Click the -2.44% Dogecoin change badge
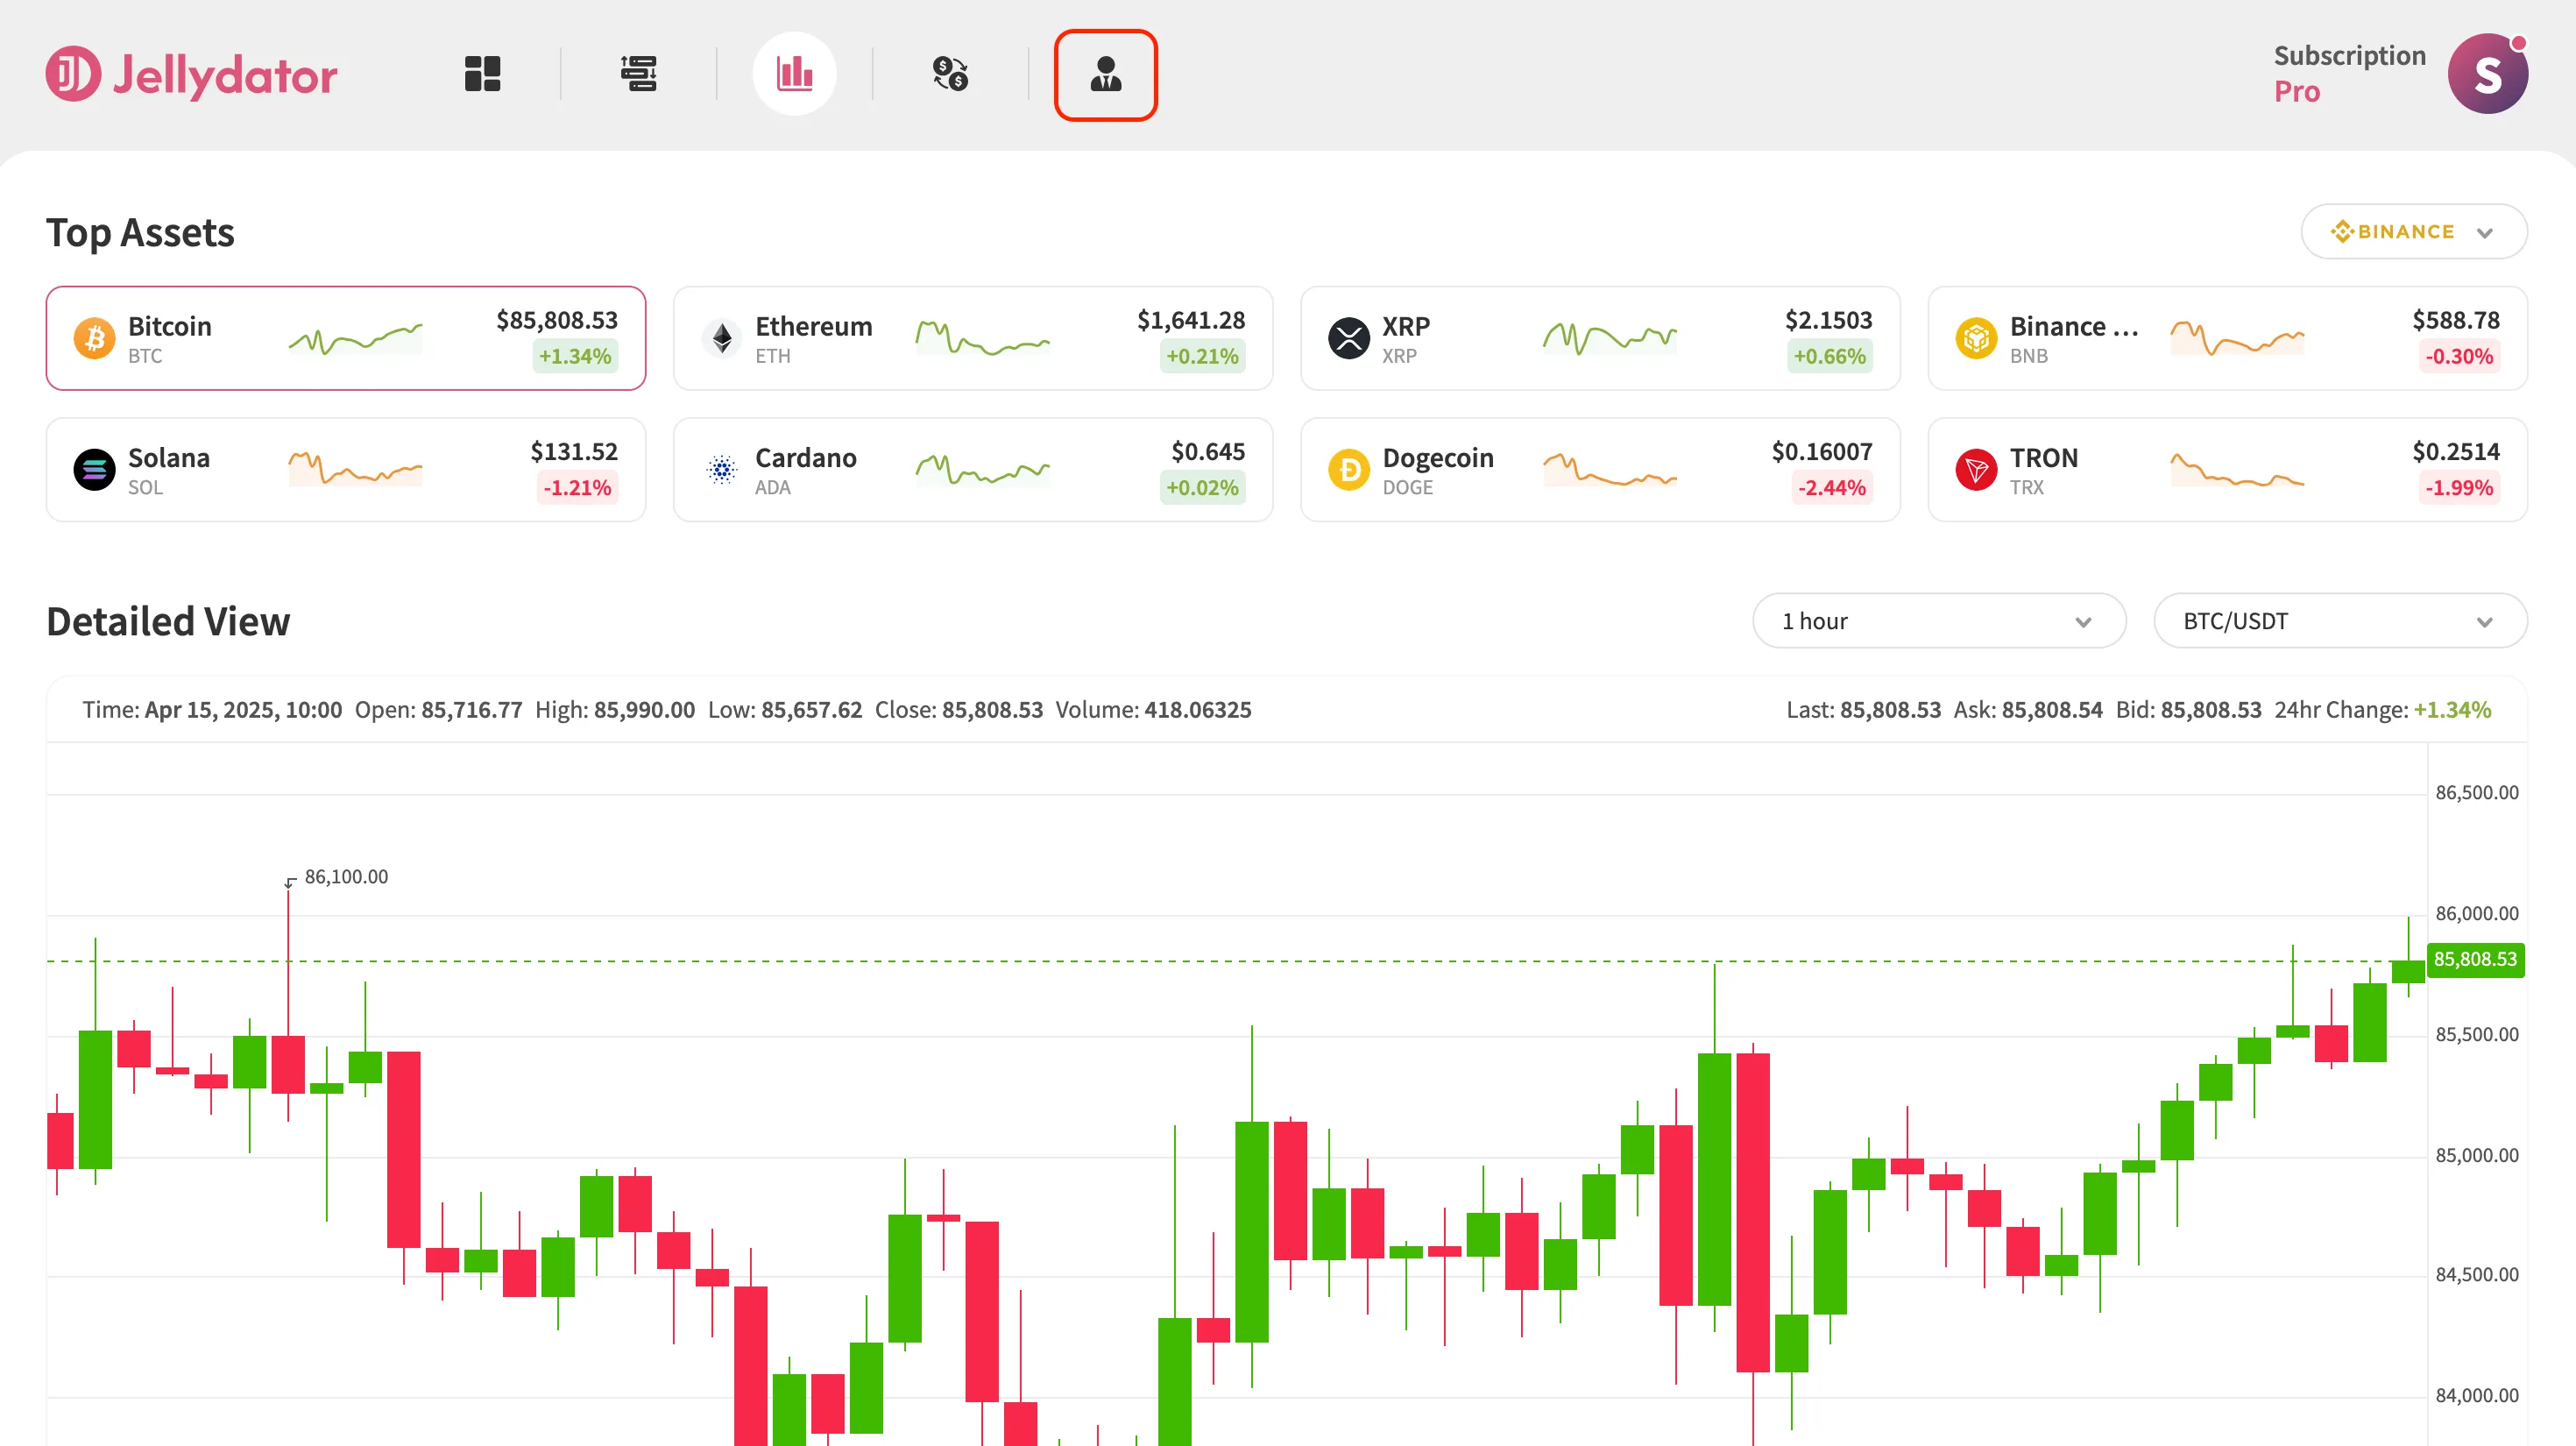Image resolution: width=2576 pixels, height=1446 pixels. tap(1831, 488)
